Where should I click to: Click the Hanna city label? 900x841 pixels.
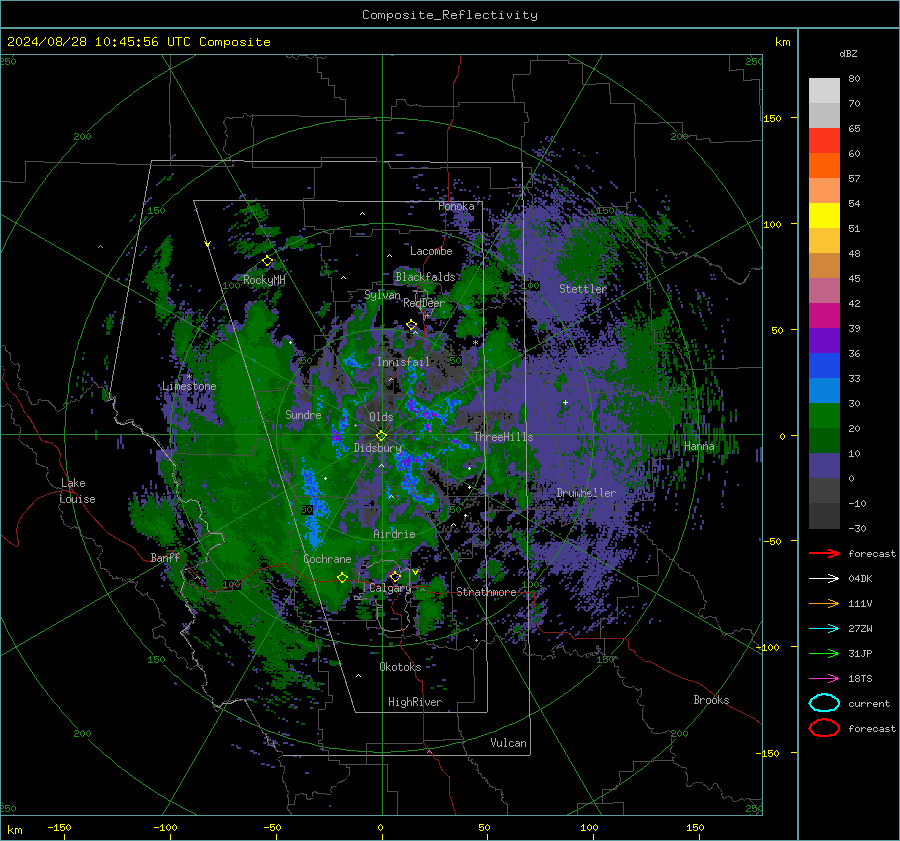pyautogui.click(x=699, y=446)
